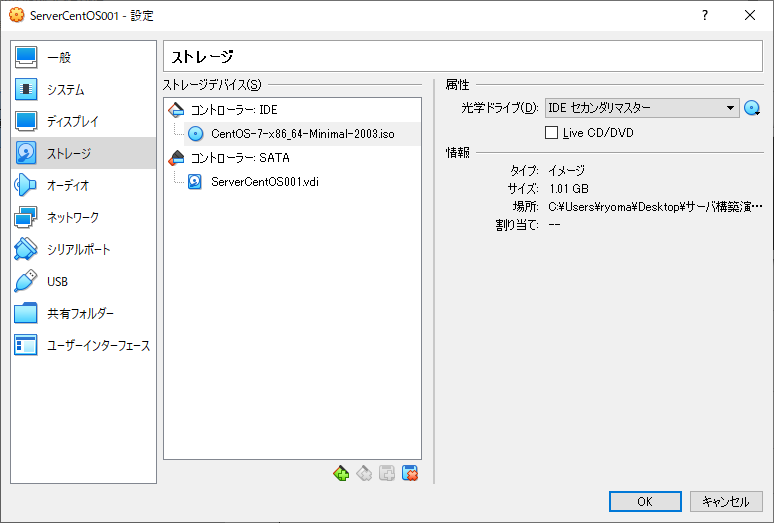The height and width of the screenshot is (523, 774).
Task: Open the ユーザーインターフェース settings category
Action: click(x=83, y=346)
